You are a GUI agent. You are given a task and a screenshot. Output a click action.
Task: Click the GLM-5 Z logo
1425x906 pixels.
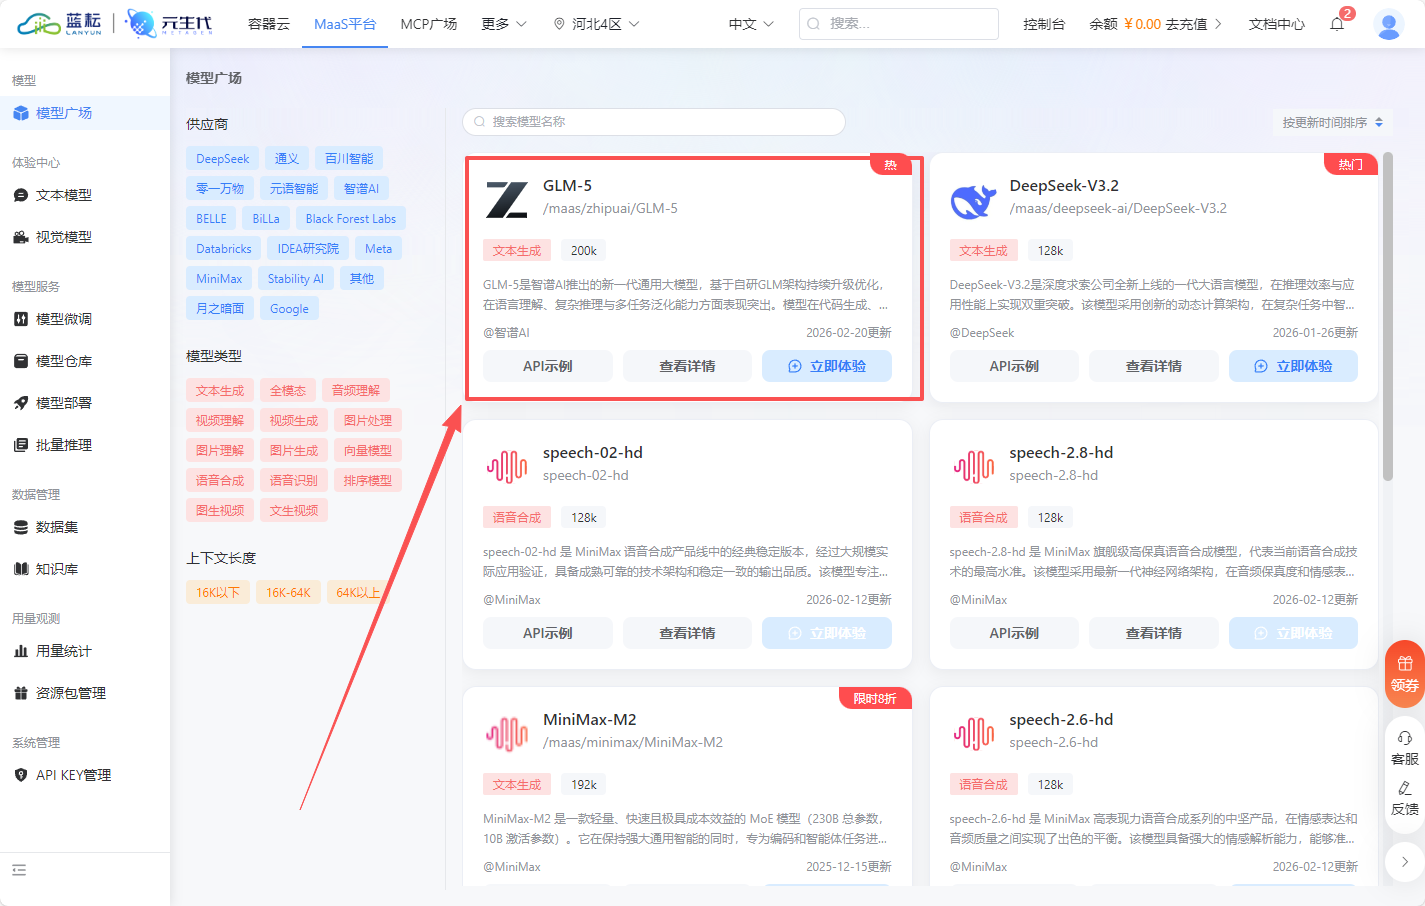click(507, 199)
